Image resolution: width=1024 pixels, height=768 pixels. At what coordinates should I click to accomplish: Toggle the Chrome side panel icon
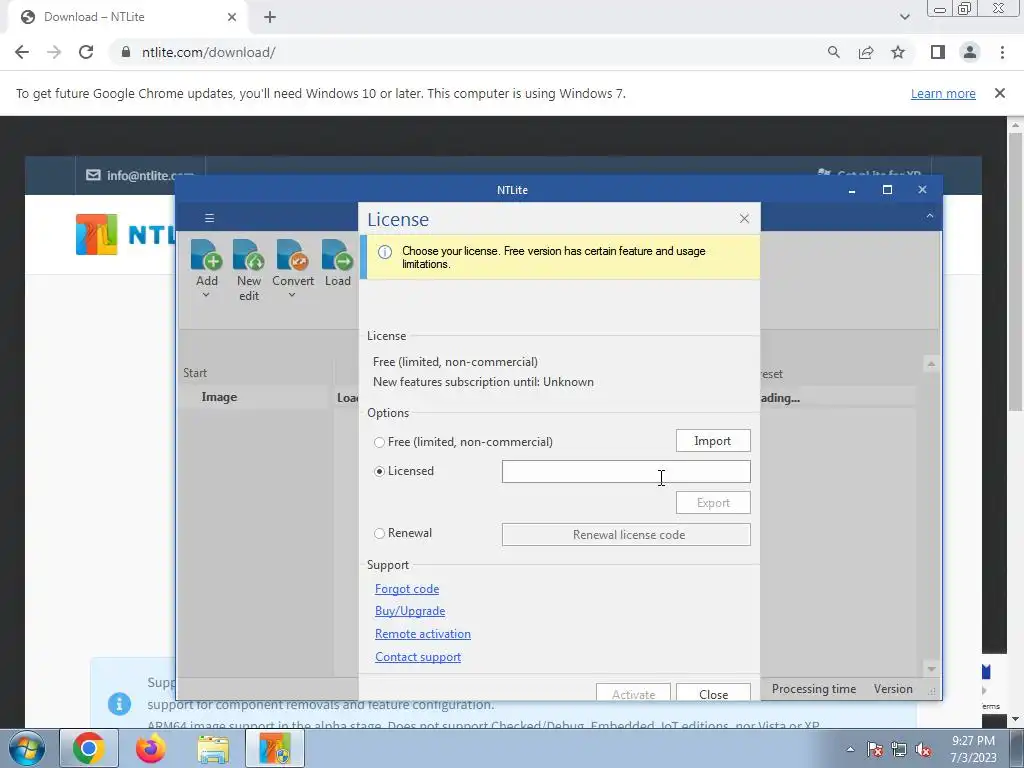click(x=938, y=52)
